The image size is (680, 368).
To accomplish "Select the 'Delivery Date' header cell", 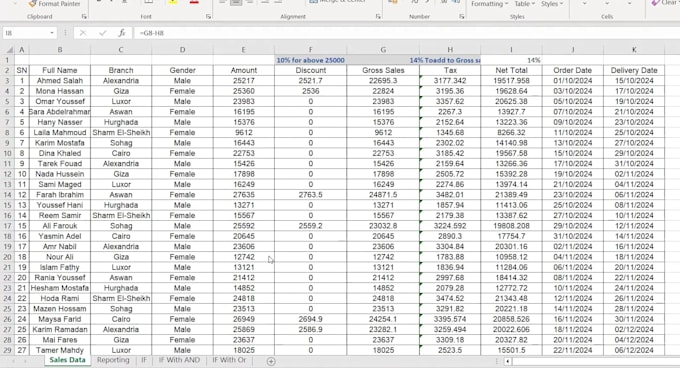I will [634, 70].
